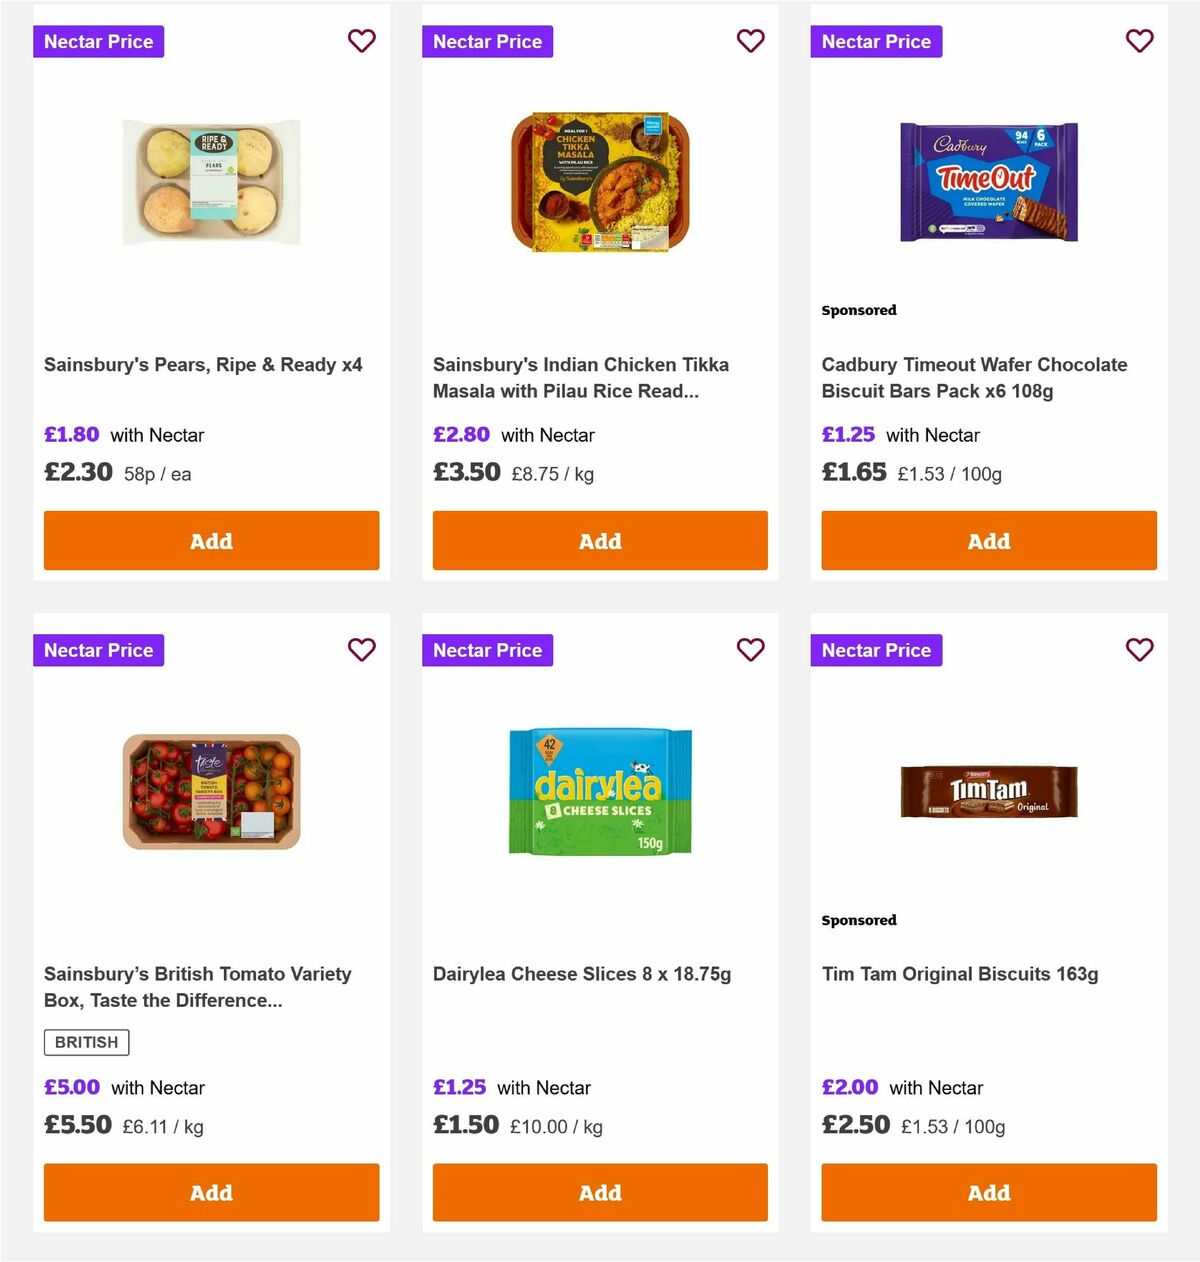
Task: Add Cadbury Timeout to the basket
Action: (x=988, y=540)
